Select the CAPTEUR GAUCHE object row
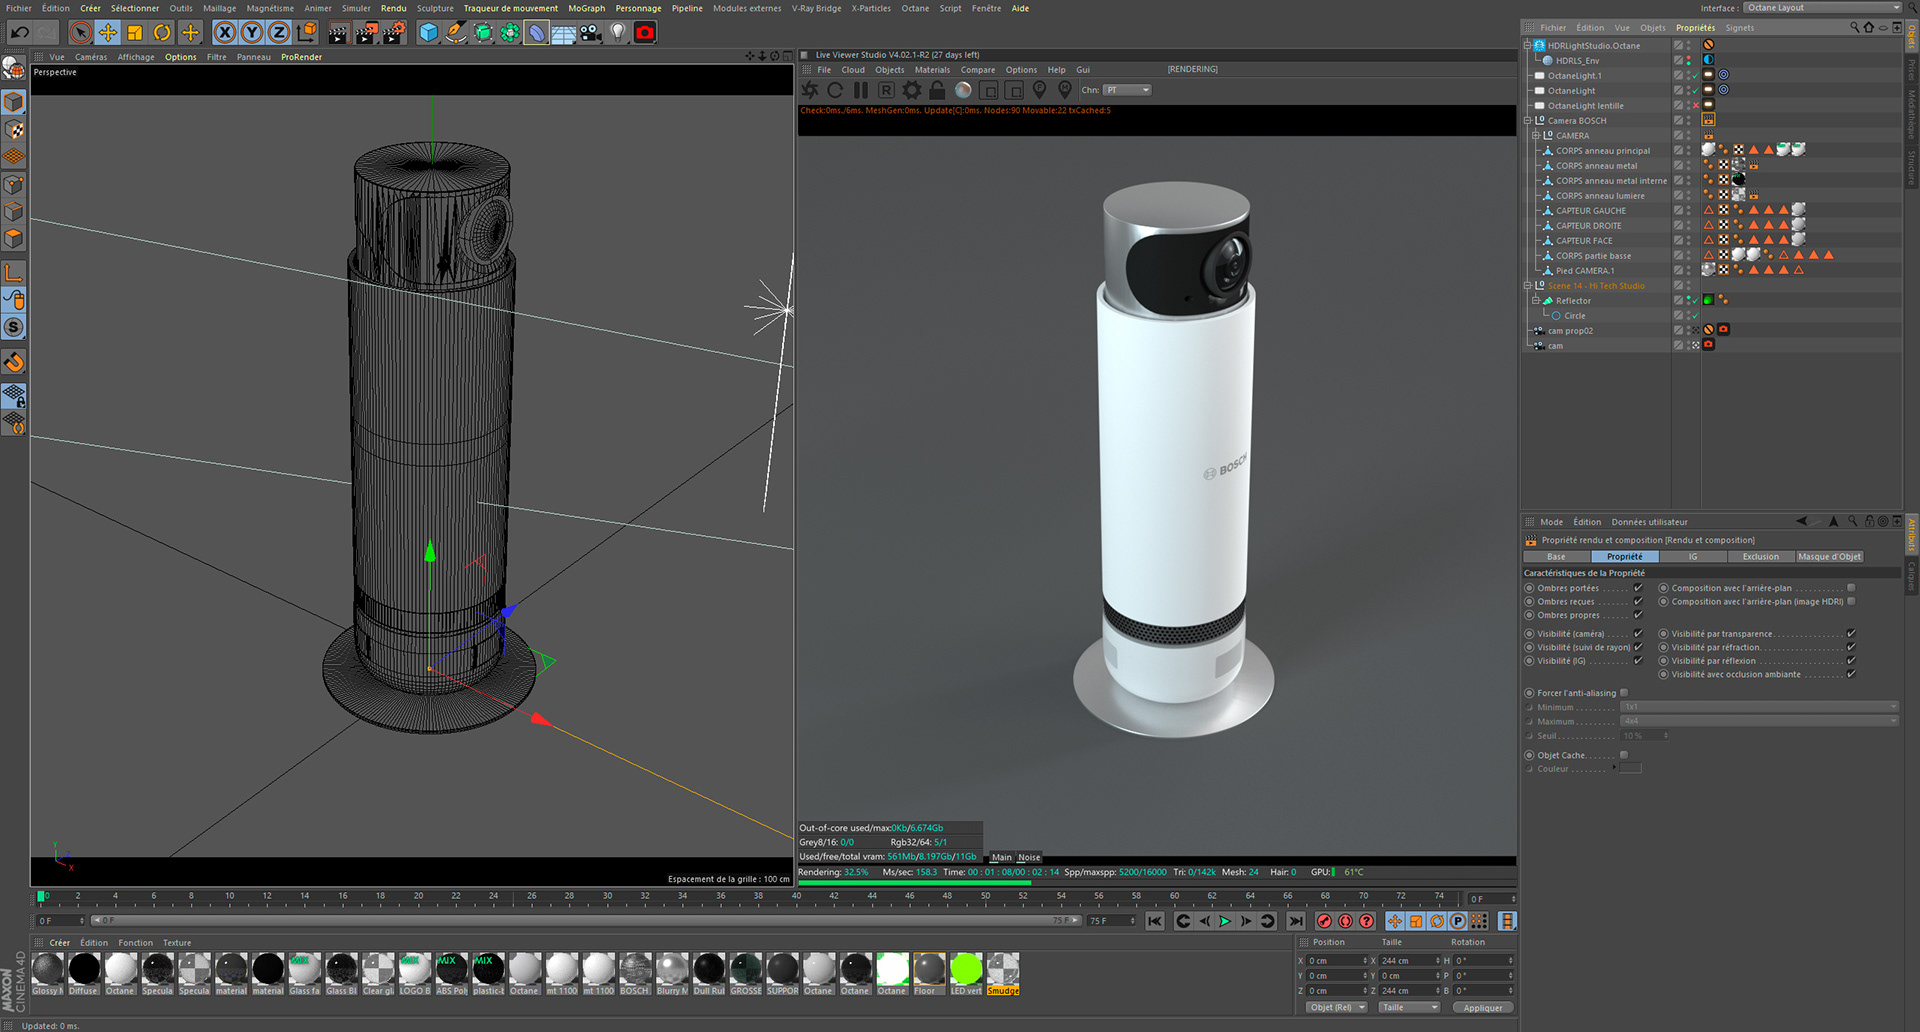 pos(1591,210)
